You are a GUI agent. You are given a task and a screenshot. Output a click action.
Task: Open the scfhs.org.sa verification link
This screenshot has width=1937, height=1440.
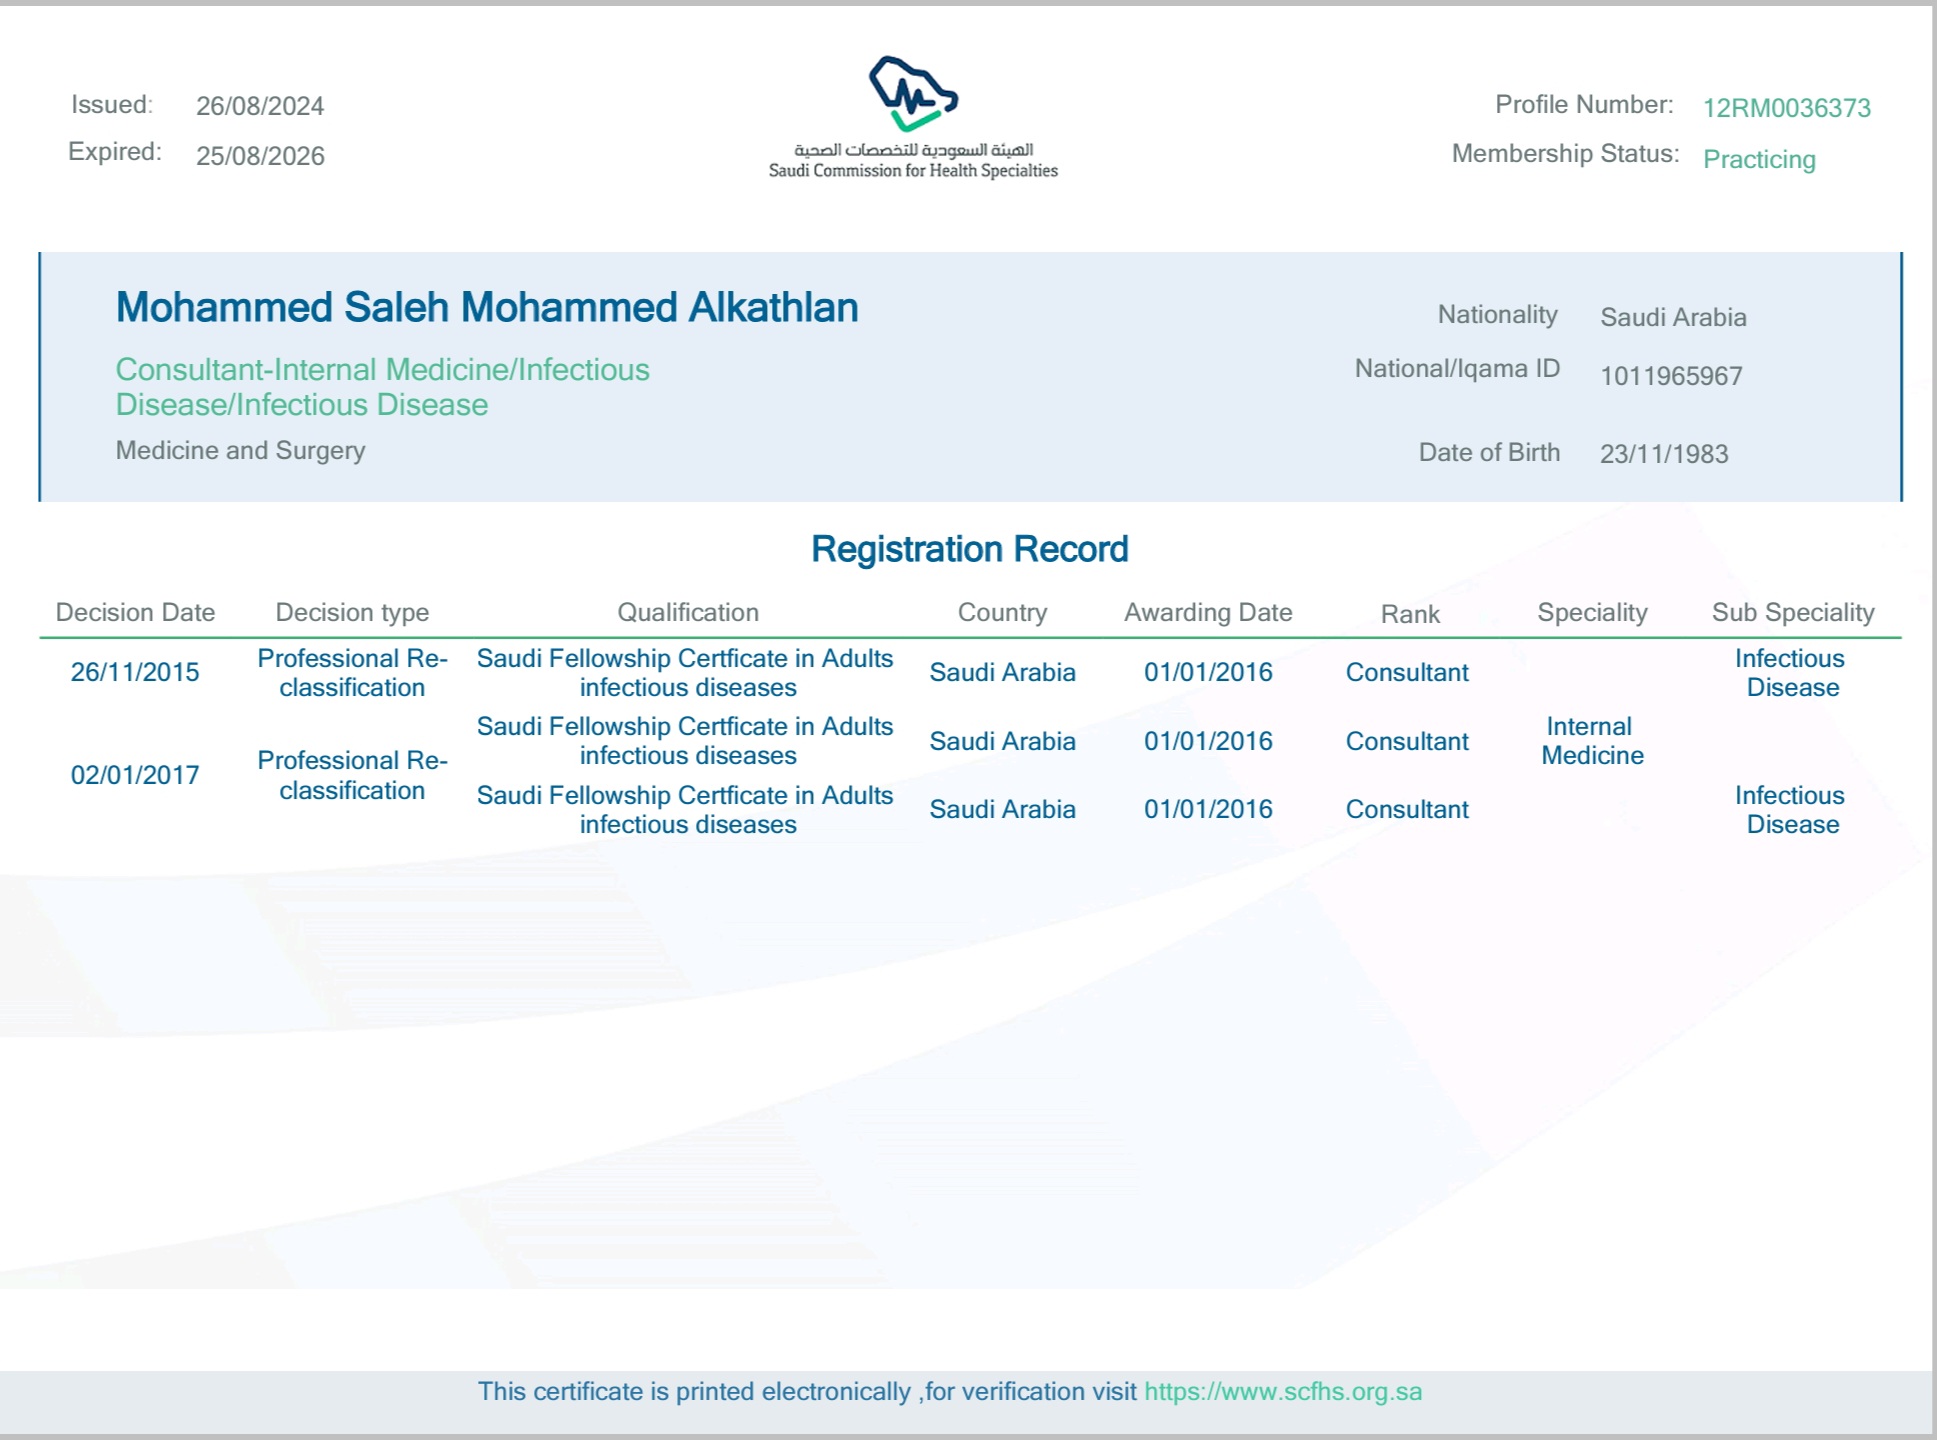1282,1391
